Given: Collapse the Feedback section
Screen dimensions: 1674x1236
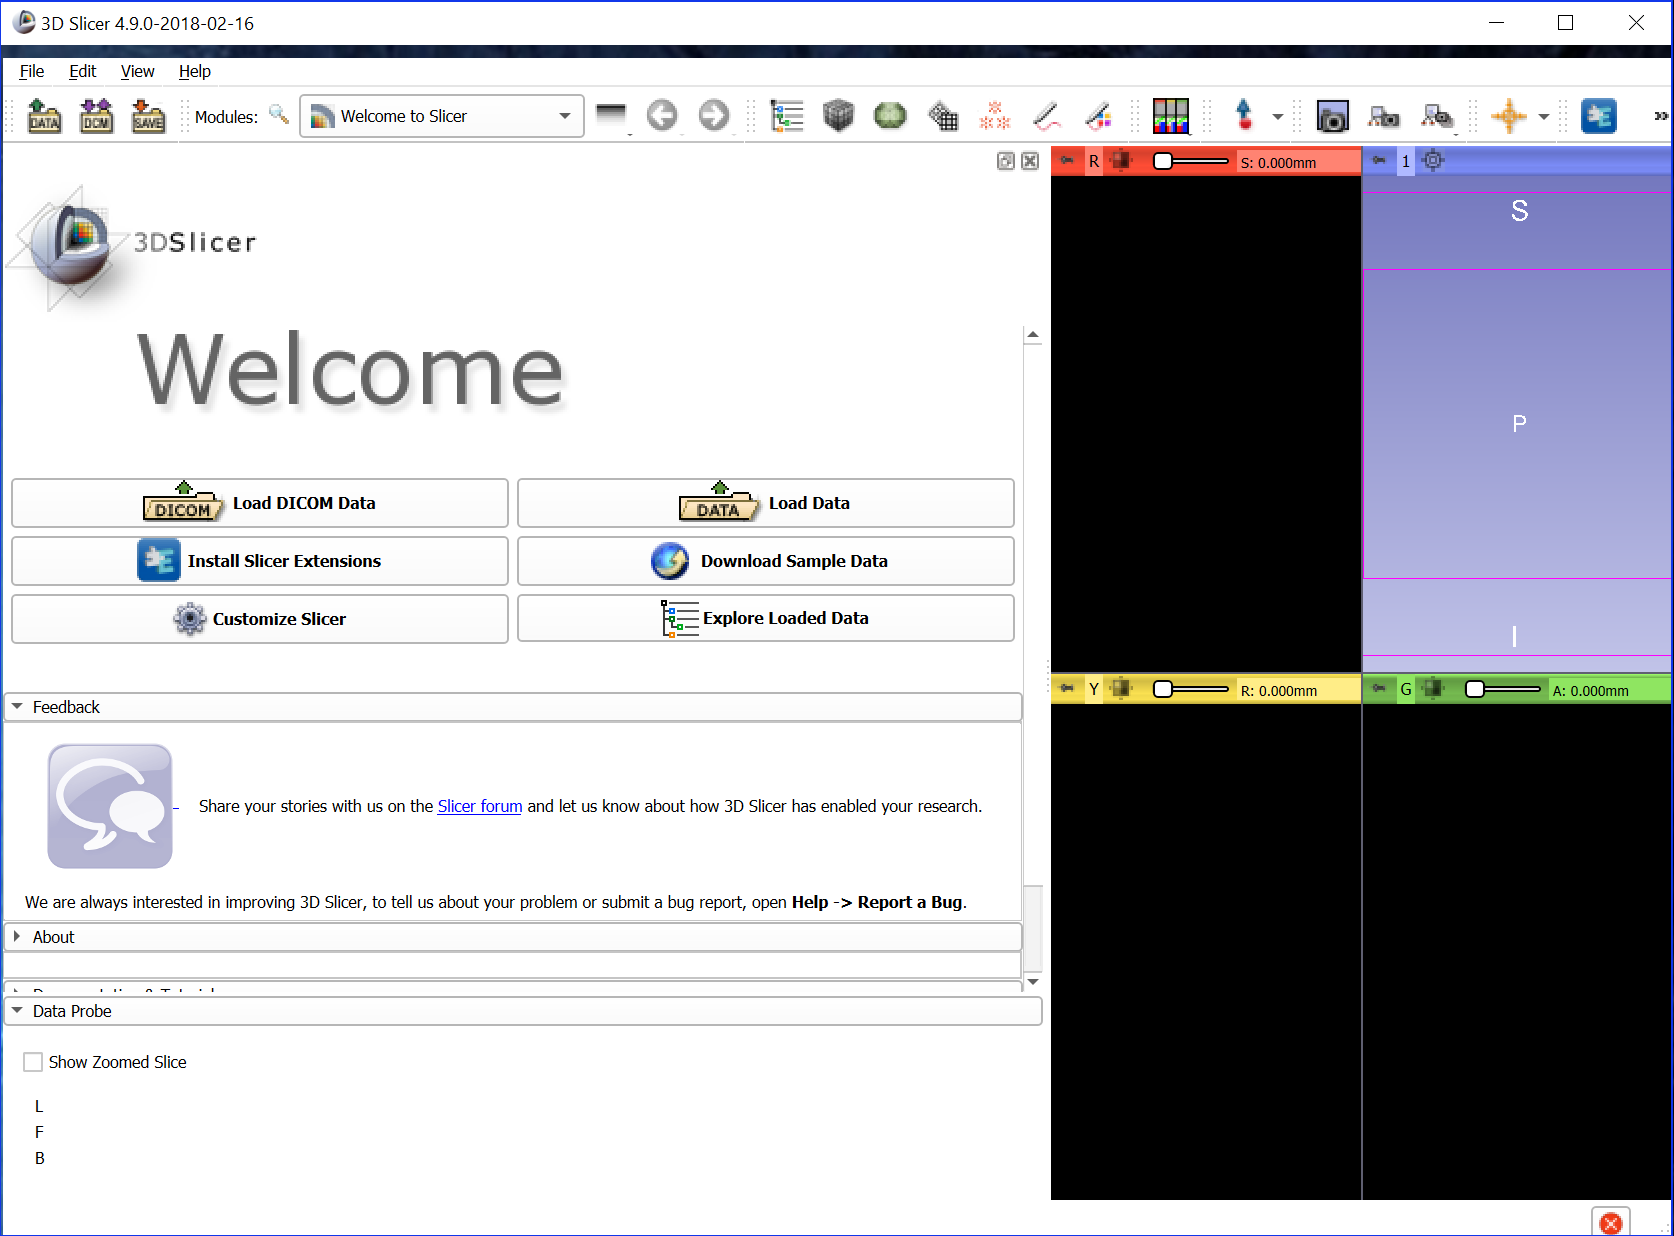Looking at the screenshot, I should click(513, 707).
